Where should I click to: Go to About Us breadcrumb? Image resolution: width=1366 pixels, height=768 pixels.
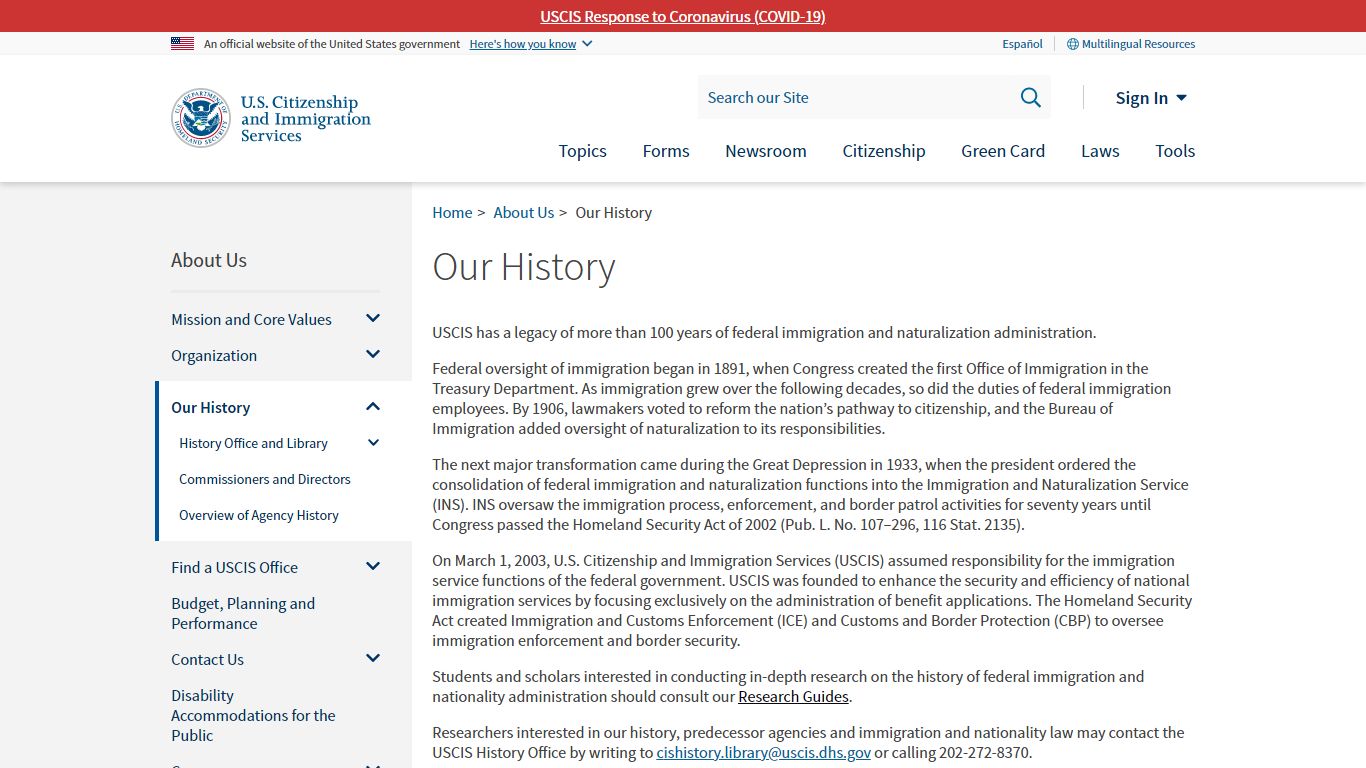point(523,212)
